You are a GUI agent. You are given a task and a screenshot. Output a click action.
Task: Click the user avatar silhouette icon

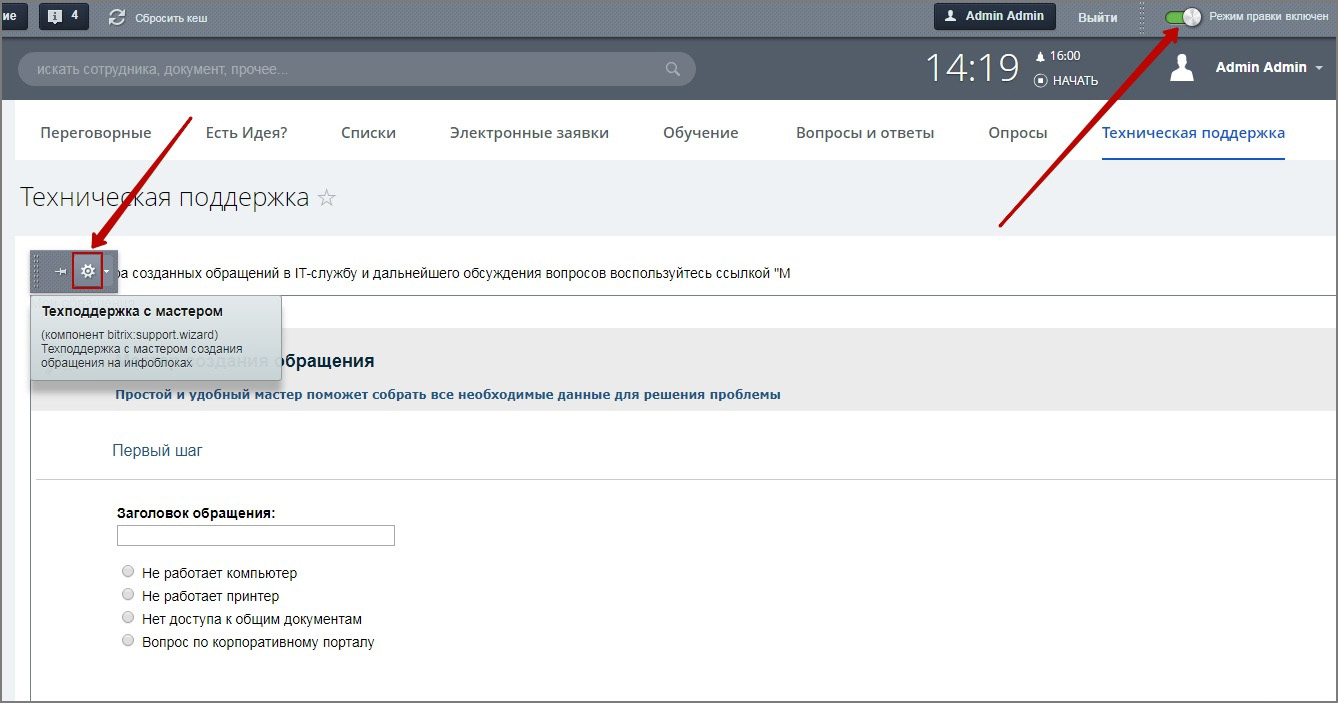pos(1182,68)
